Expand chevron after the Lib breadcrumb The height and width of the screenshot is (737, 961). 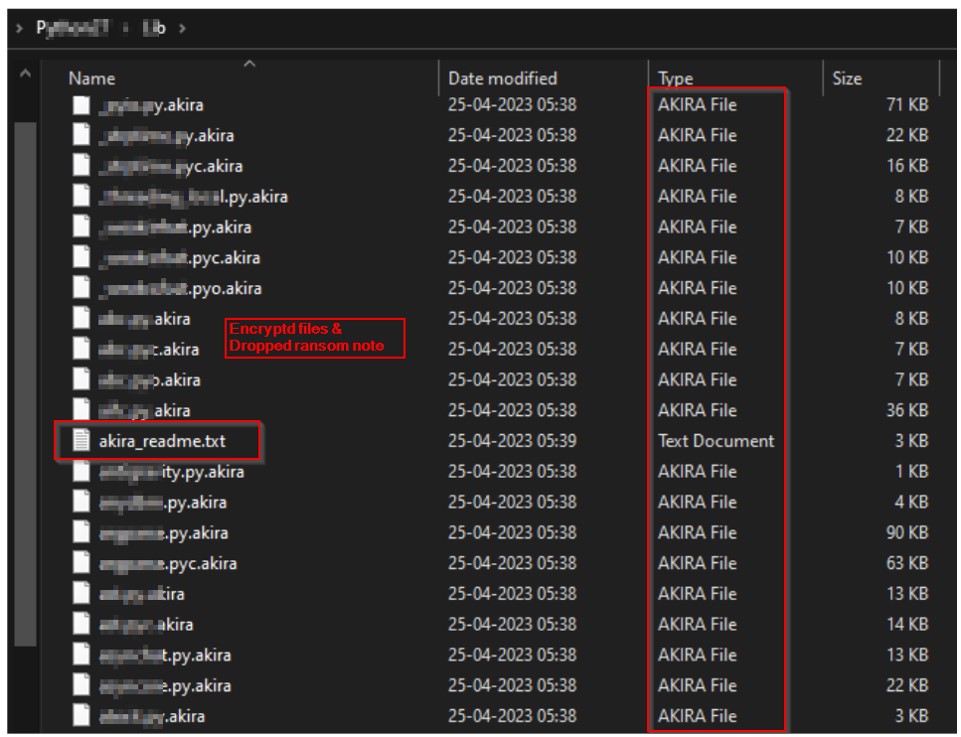(182, 28)
